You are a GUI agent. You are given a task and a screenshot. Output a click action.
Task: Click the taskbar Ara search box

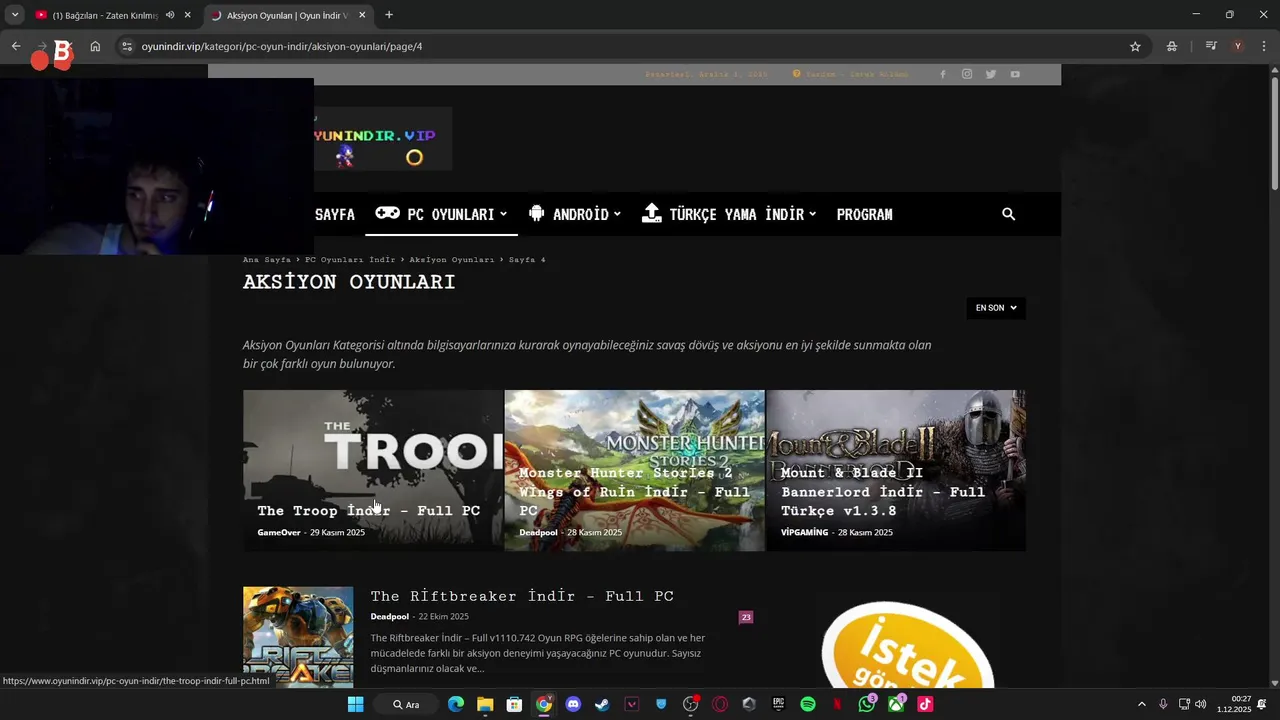(406, 704)
